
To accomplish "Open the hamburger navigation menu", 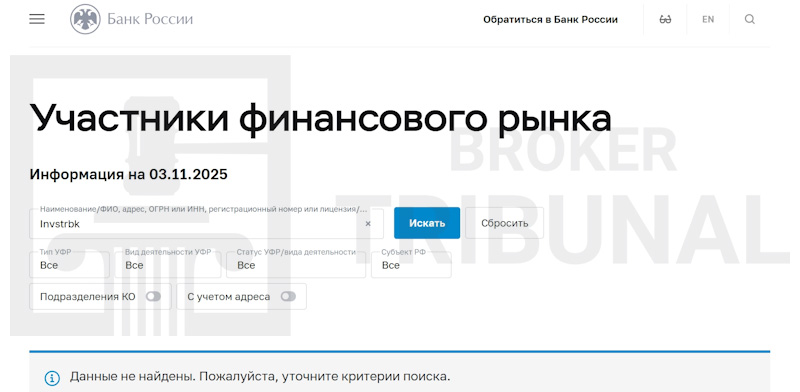I will point(37,19).
